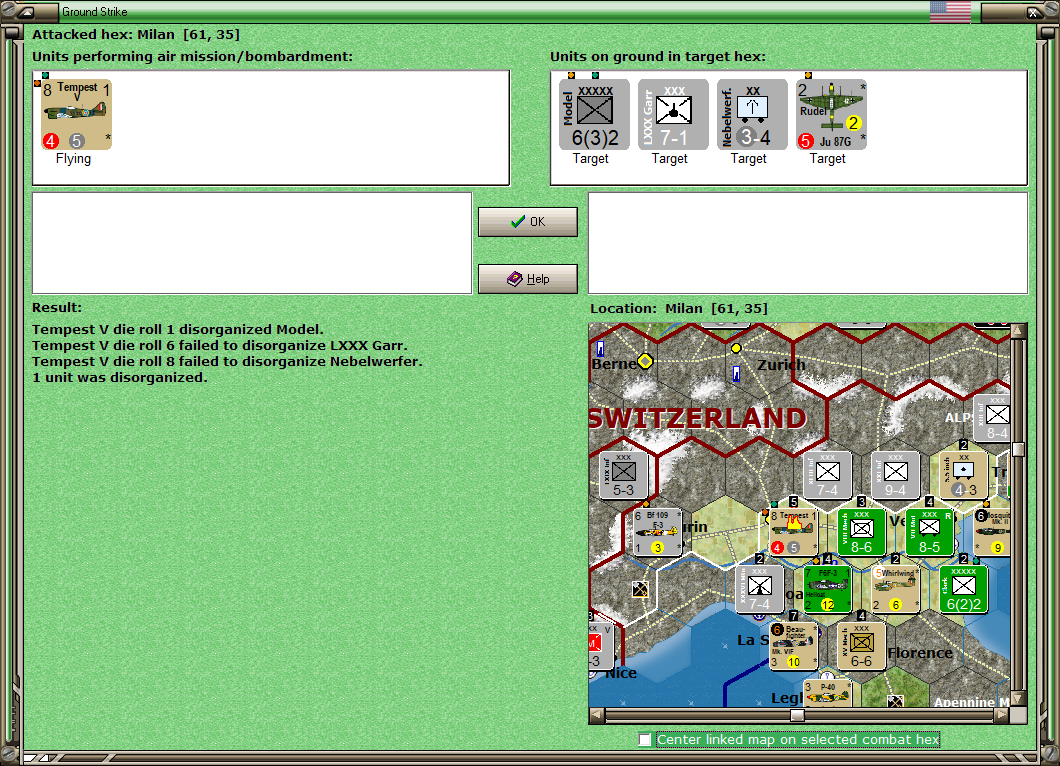Click the green 8-5 corps counter
The width and height of the screenshot is (1060, 766).
tap(930, 532)
